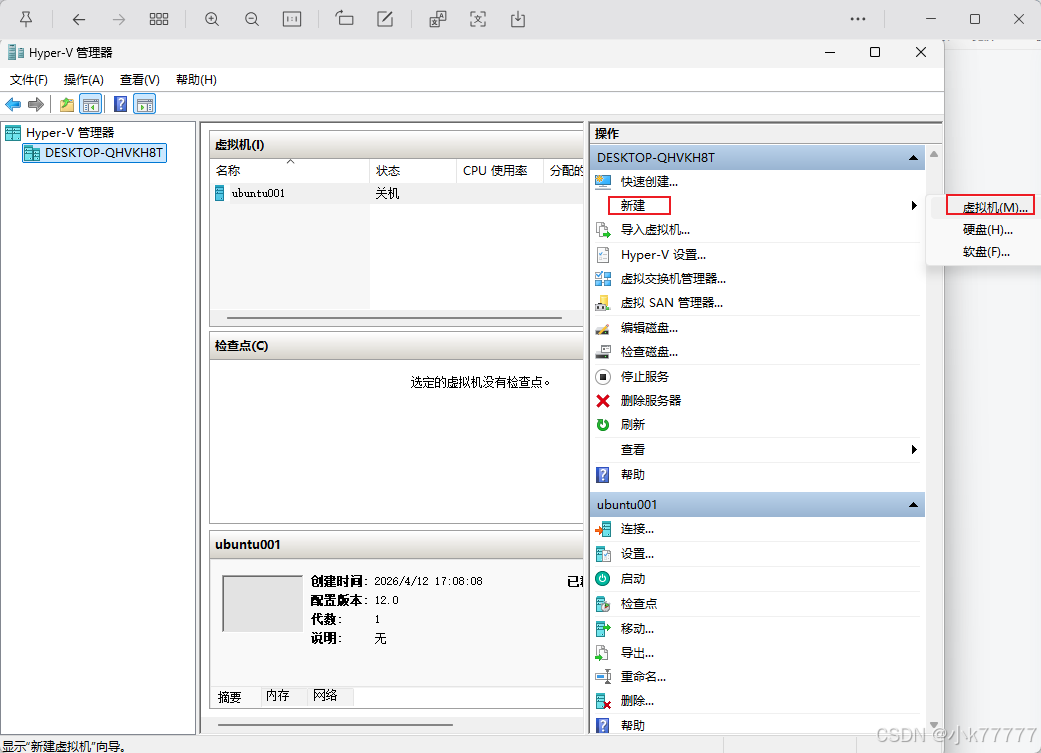Click 设置... under ubuntu001 actions
The height and width of the screenshot is (753, 1041).
tap(637, 554)
